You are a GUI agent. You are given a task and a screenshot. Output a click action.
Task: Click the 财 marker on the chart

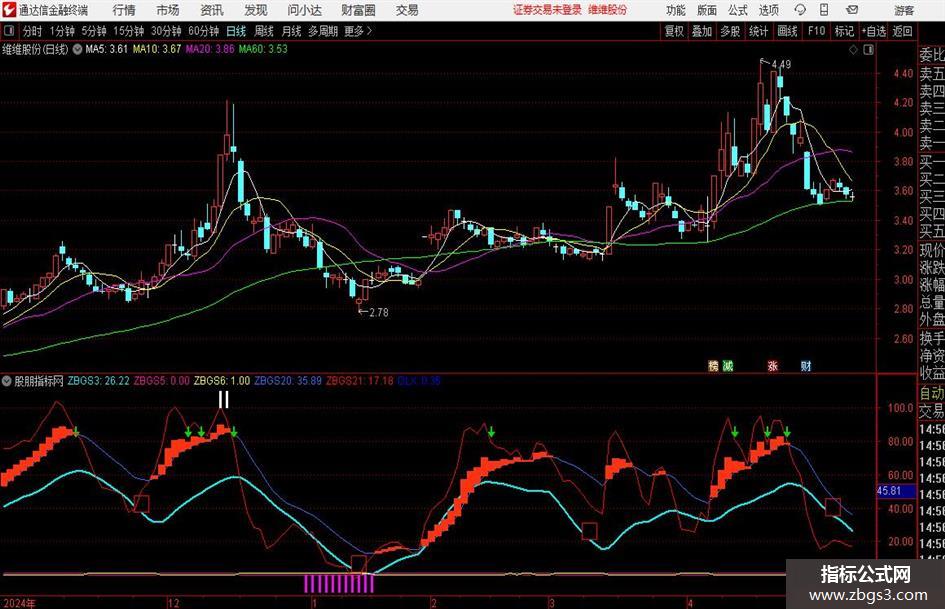click(x=806, y=365)
